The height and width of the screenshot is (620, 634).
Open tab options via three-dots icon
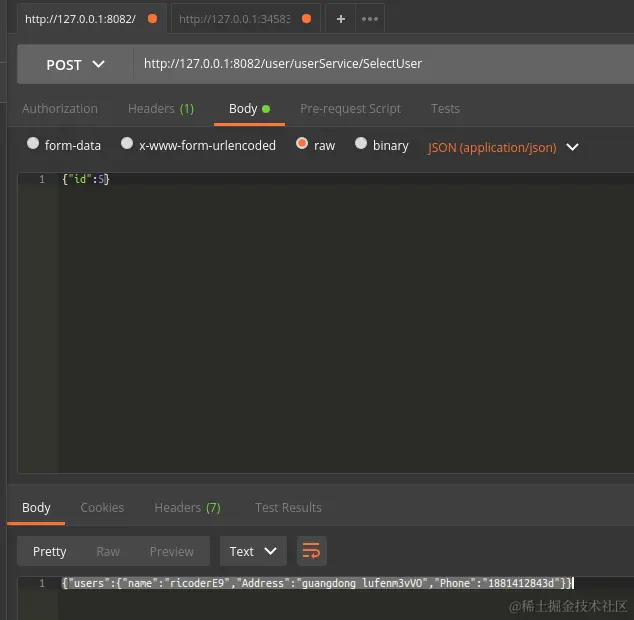[x=370, y=19]
